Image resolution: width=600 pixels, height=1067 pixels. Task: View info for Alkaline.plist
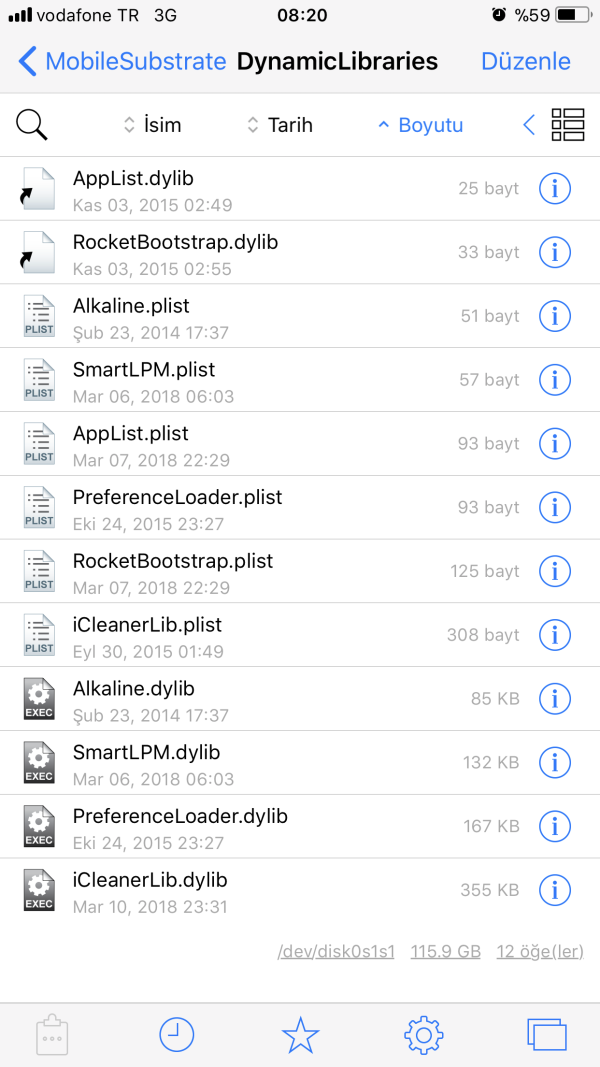(554, 316)
